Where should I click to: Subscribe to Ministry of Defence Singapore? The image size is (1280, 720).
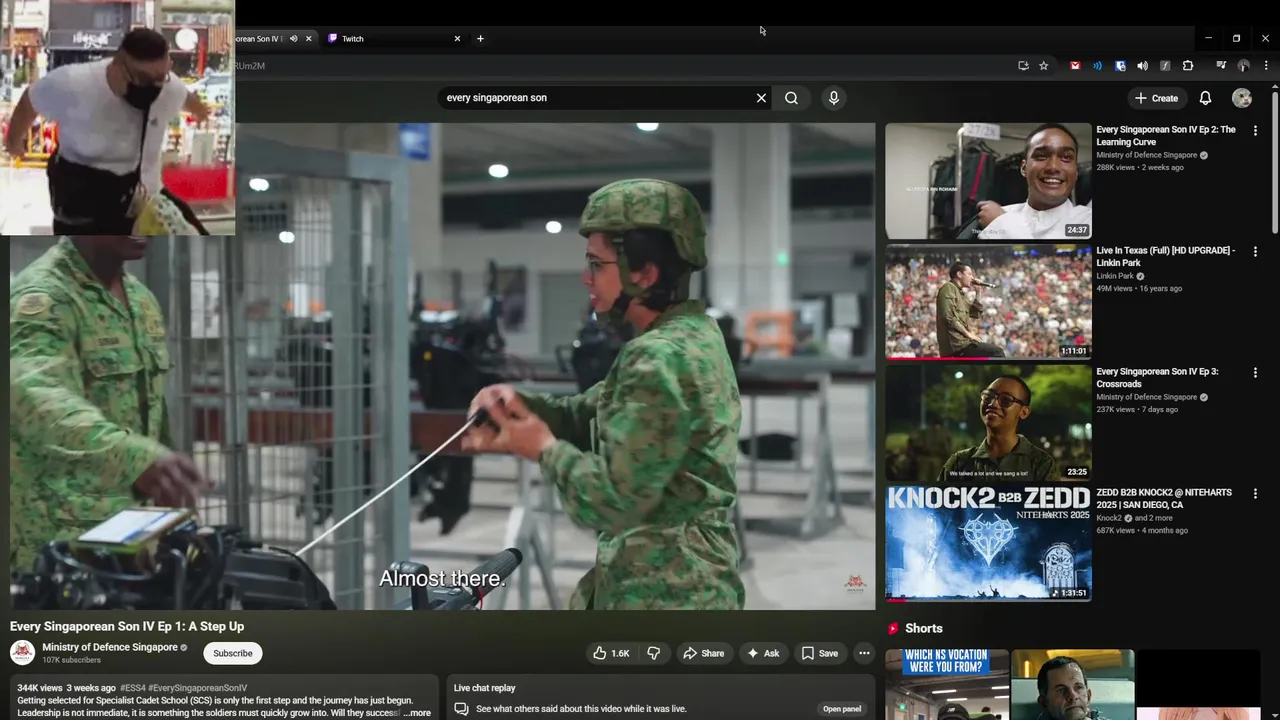[232, 653]
